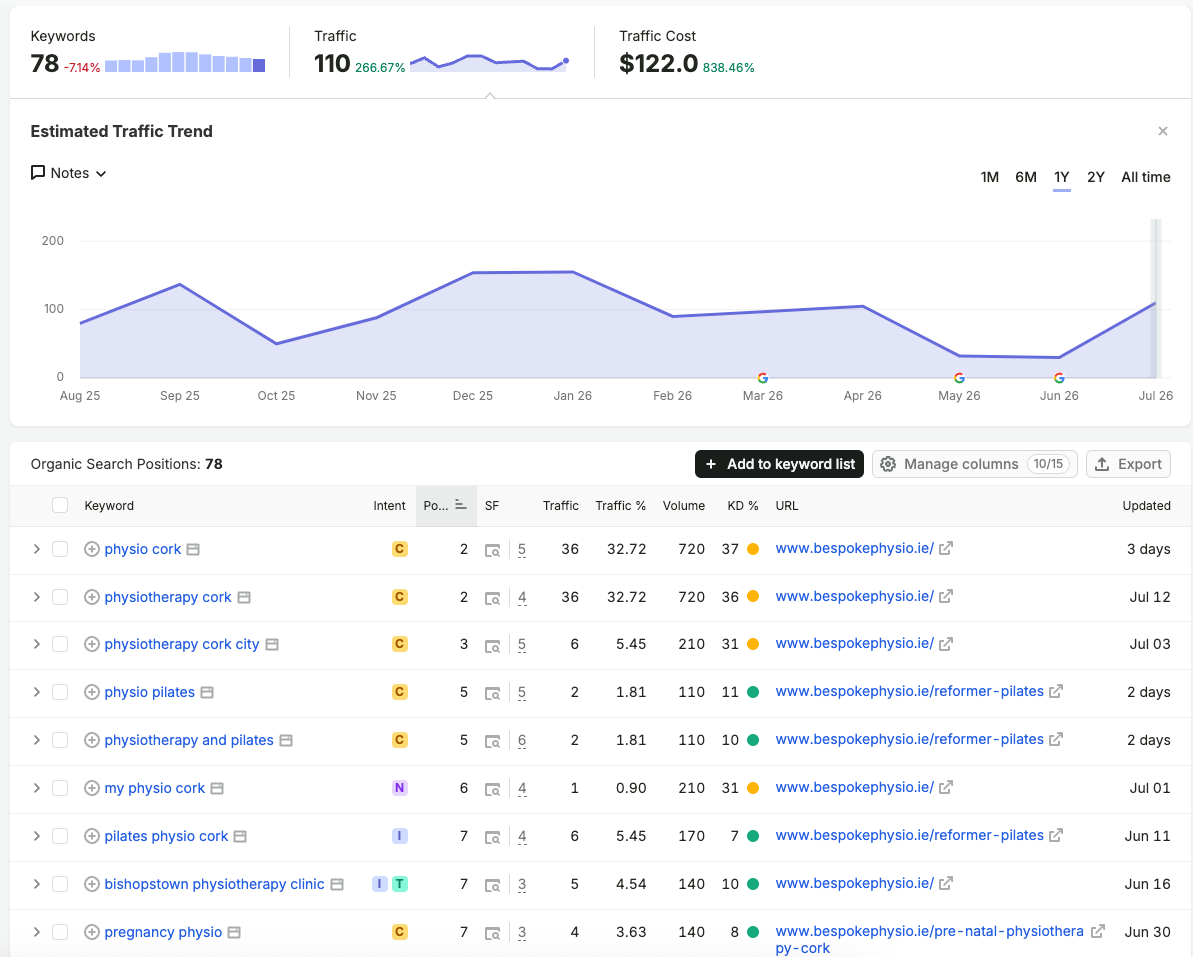Click the Jan 26 point on traffic chart

pos(572,272)
